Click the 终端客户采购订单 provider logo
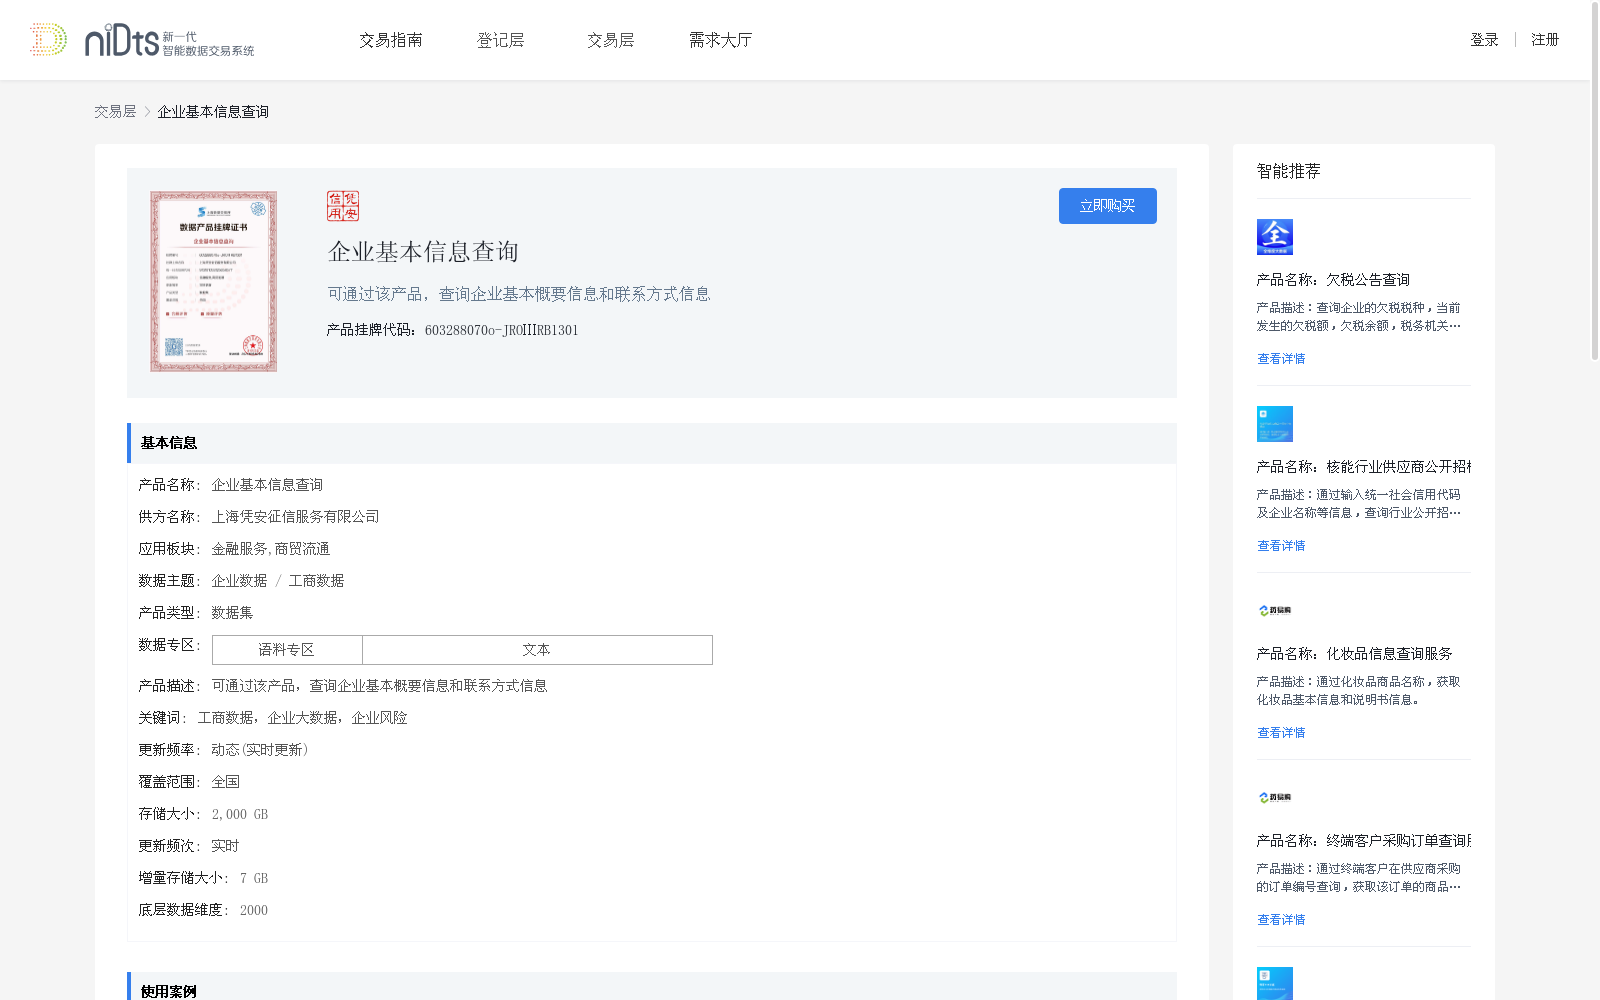The image size is (1600, 1000). 1275,797
